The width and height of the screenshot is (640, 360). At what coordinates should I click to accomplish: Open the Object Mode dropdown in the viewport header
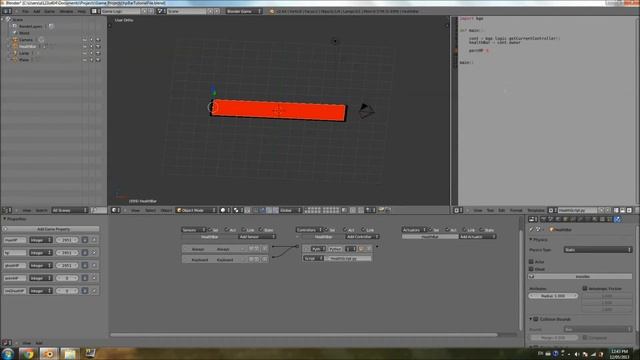click(x=196, y=210)
